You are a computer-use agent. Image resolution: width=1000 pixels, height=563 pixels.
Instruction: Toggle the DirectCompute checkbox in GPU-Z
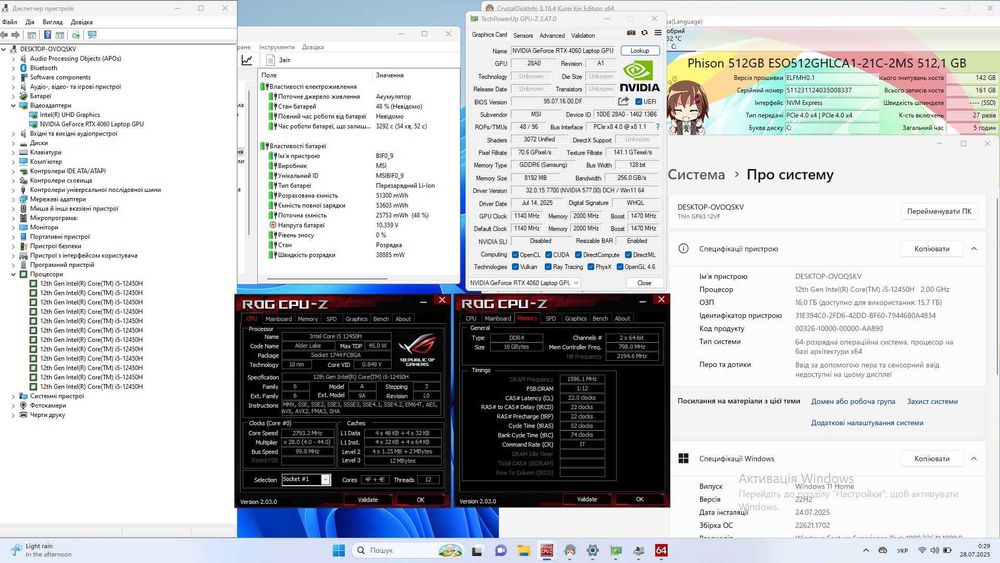[578, 254]
